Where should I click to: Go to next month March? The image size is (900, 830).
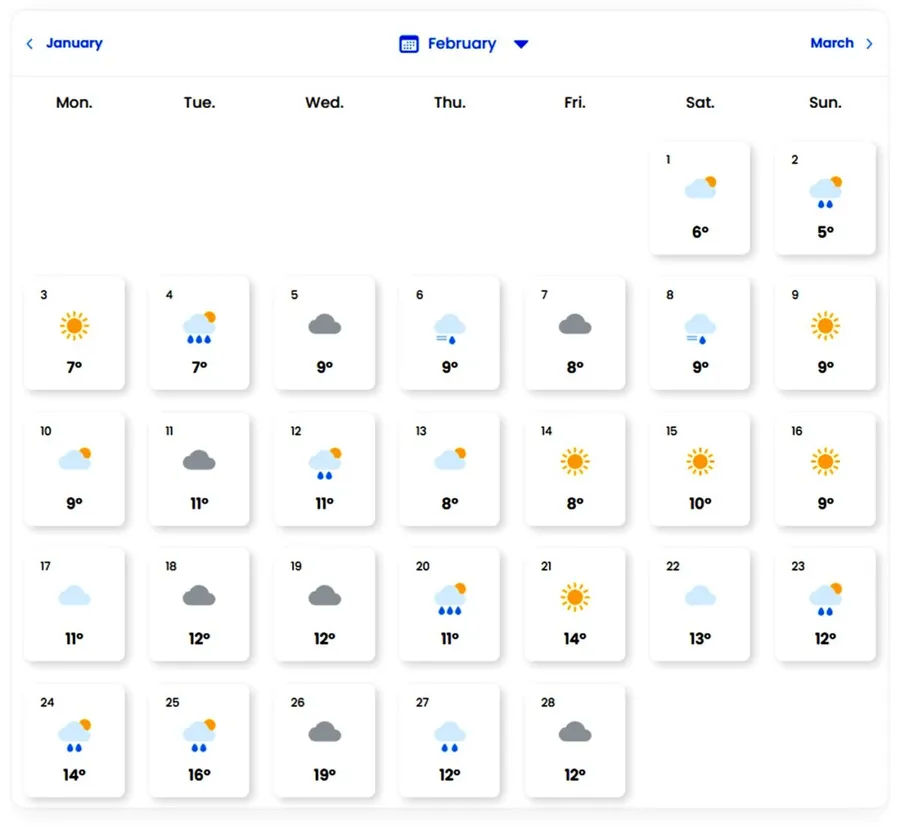[x=831, y=43]
